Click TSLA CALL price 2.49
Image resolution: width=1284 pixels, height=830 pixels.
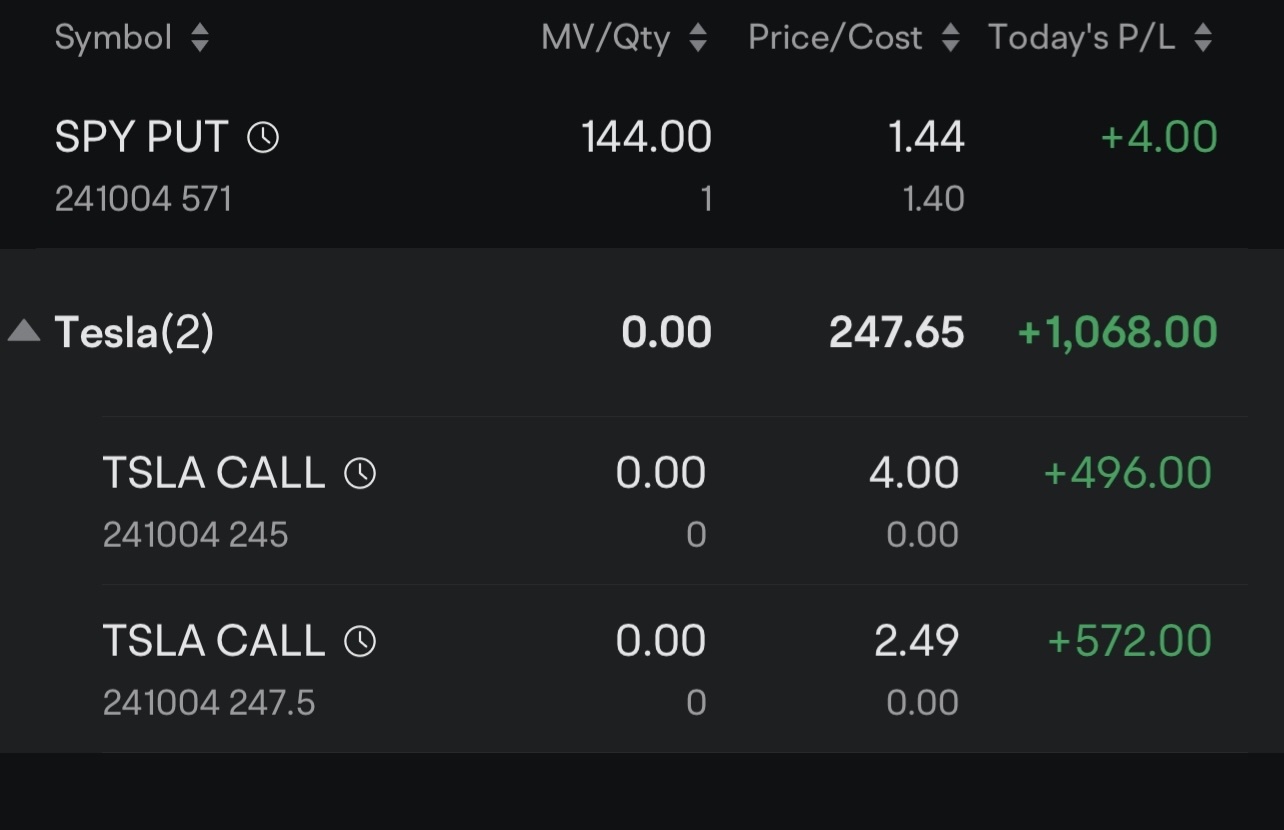(916, 641)
